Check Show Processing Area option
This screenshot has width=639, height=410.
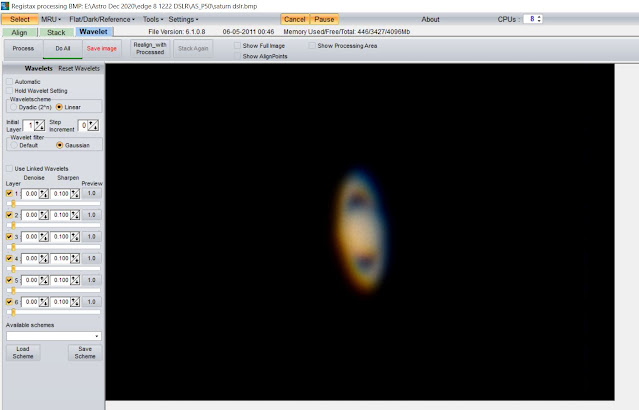[312, 45]
